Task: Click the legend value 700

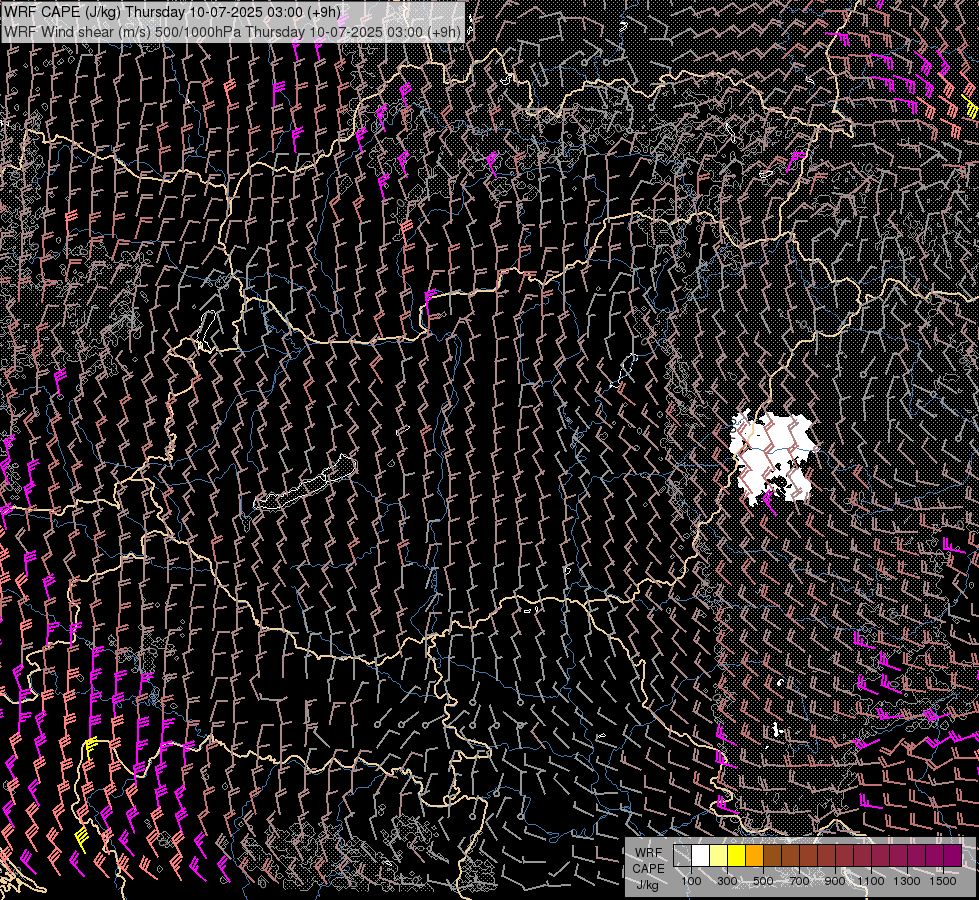Action: pos(799,881)
